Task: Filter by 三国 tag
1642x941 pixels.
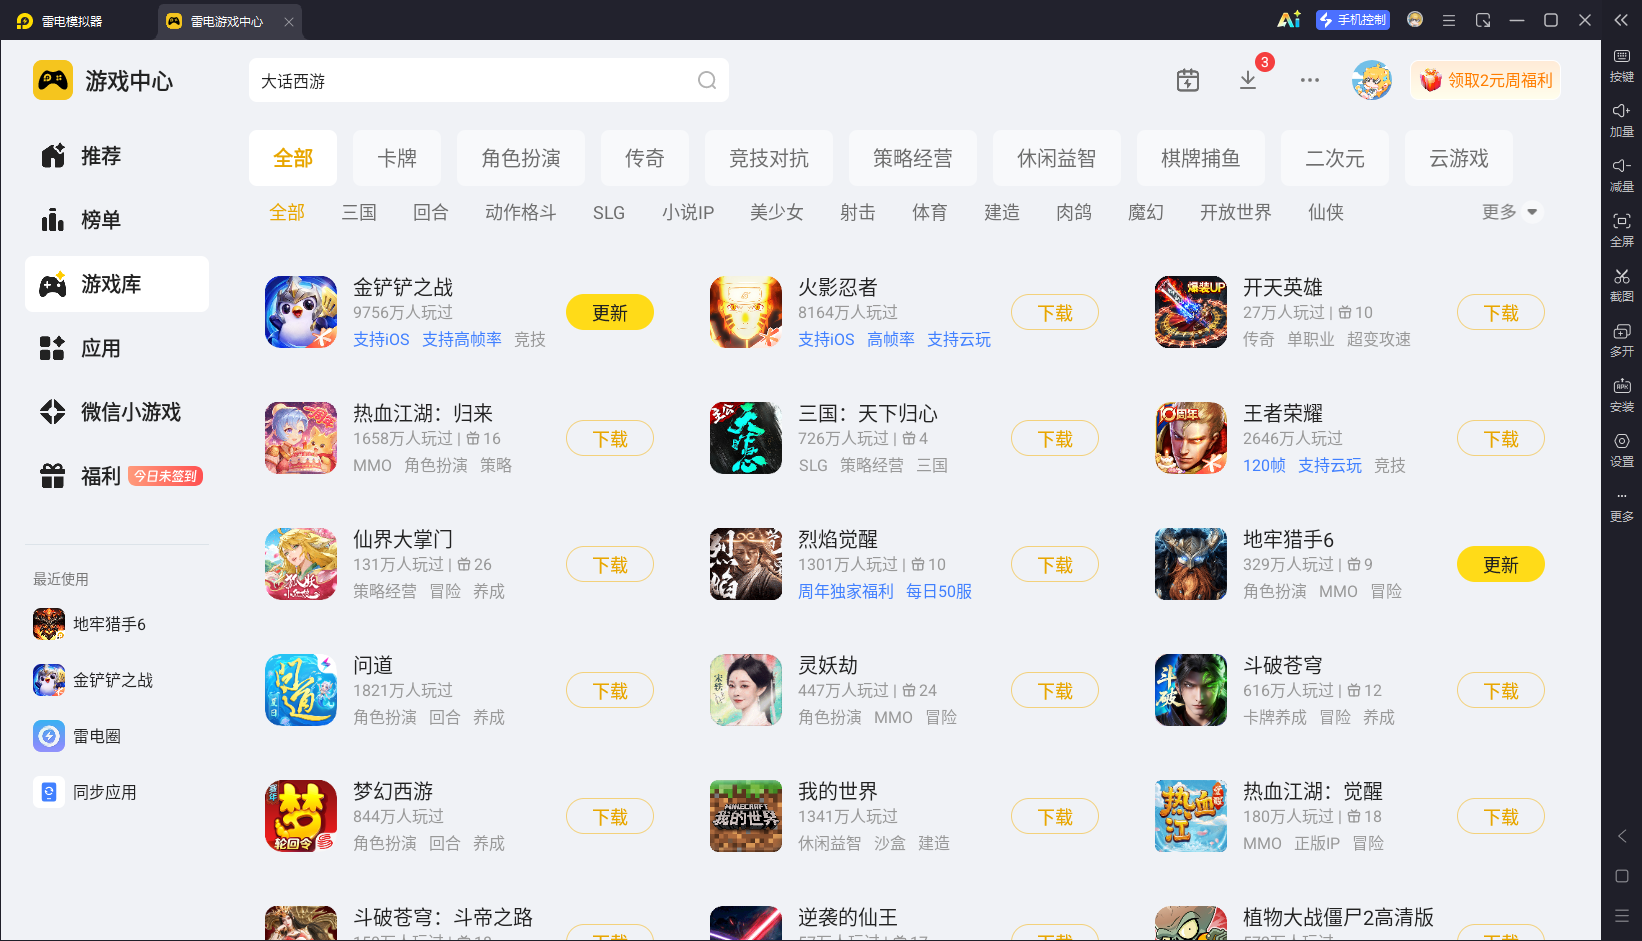Action: [x=359, y=212]
